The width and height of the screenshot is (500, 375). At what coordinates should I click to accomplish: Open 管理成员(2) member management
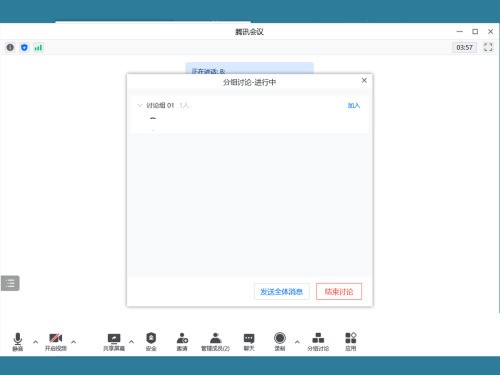[x=215, y=341]
